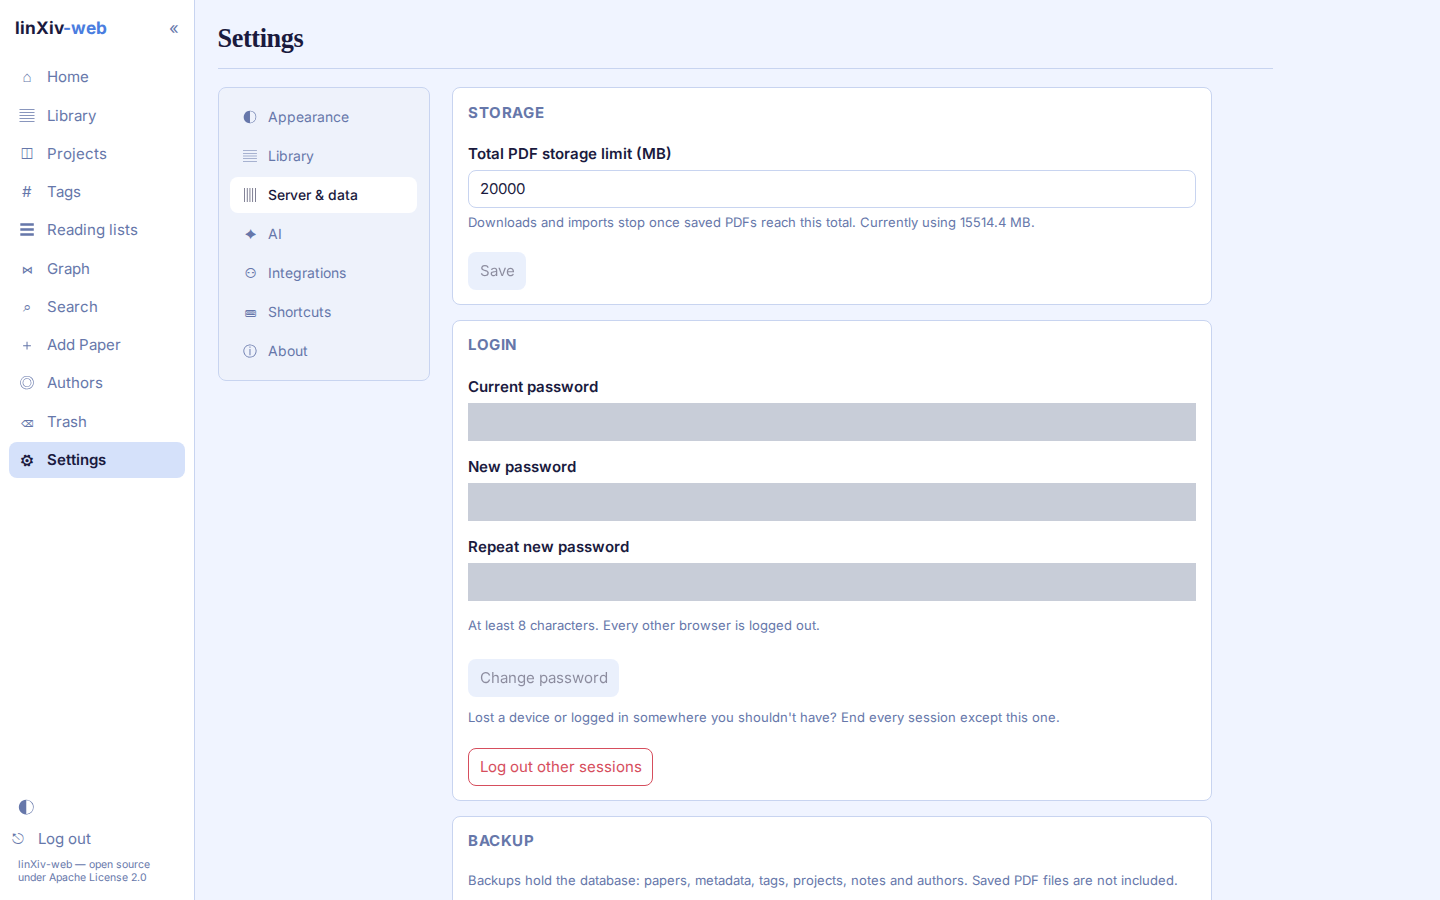Open the About settings tab

pos(323,351)
